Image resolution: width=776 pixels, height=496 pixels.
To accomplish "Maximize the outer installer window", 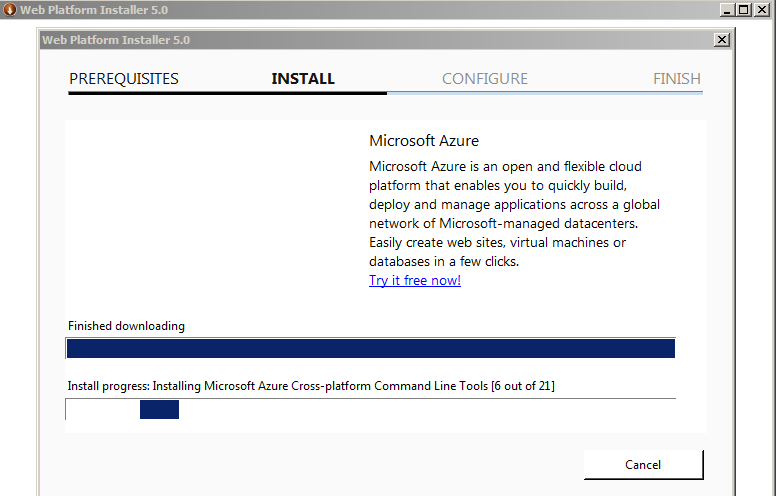I will coord(743,9).
